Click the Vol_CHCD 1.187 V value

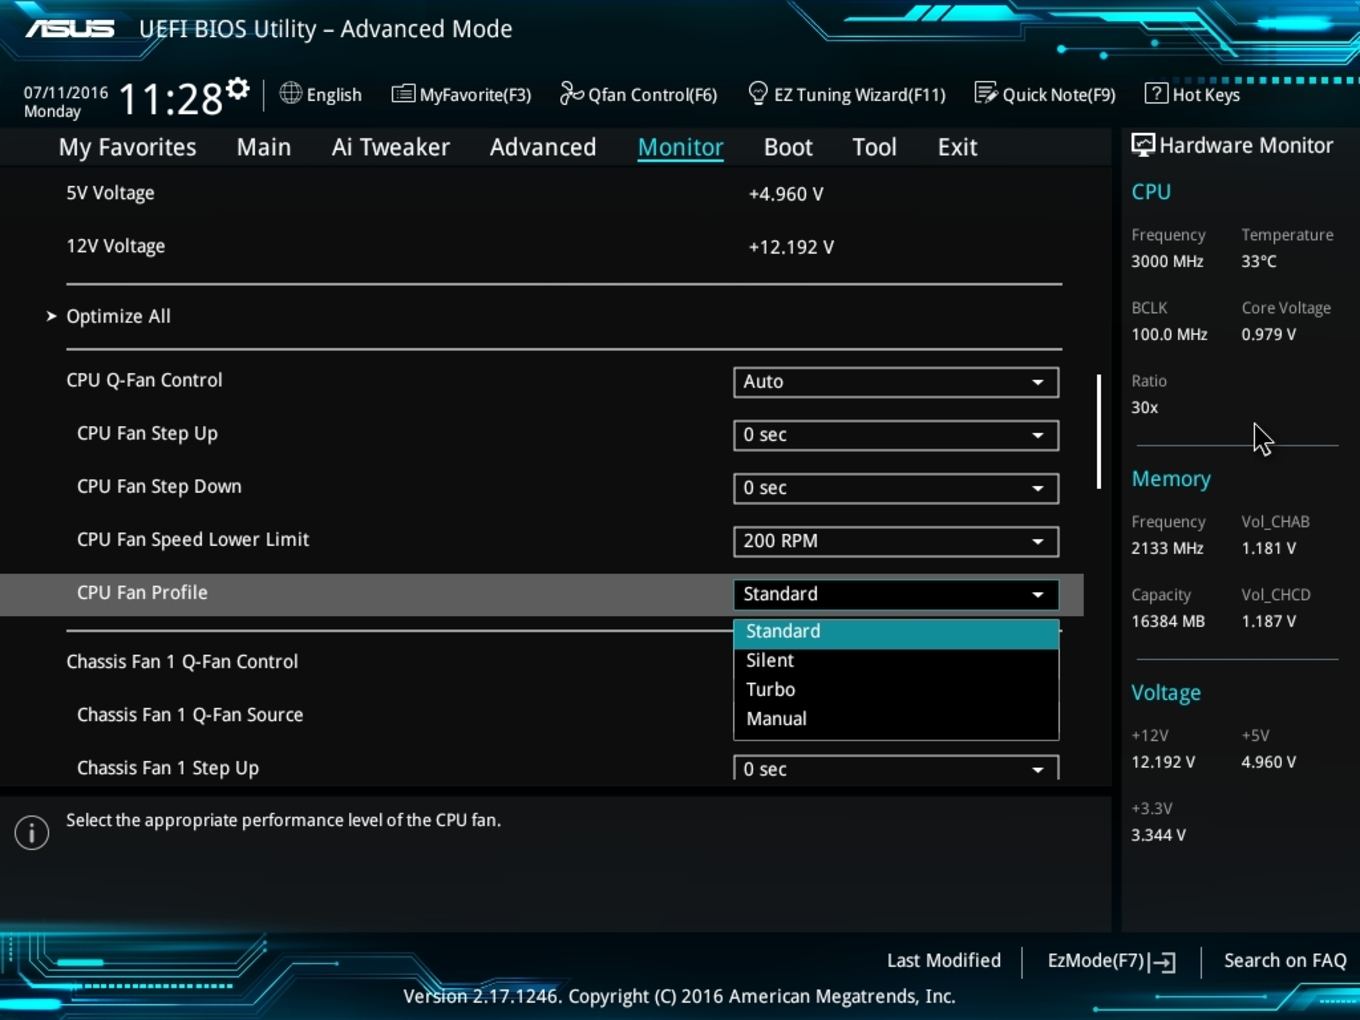coord(1269,621)
